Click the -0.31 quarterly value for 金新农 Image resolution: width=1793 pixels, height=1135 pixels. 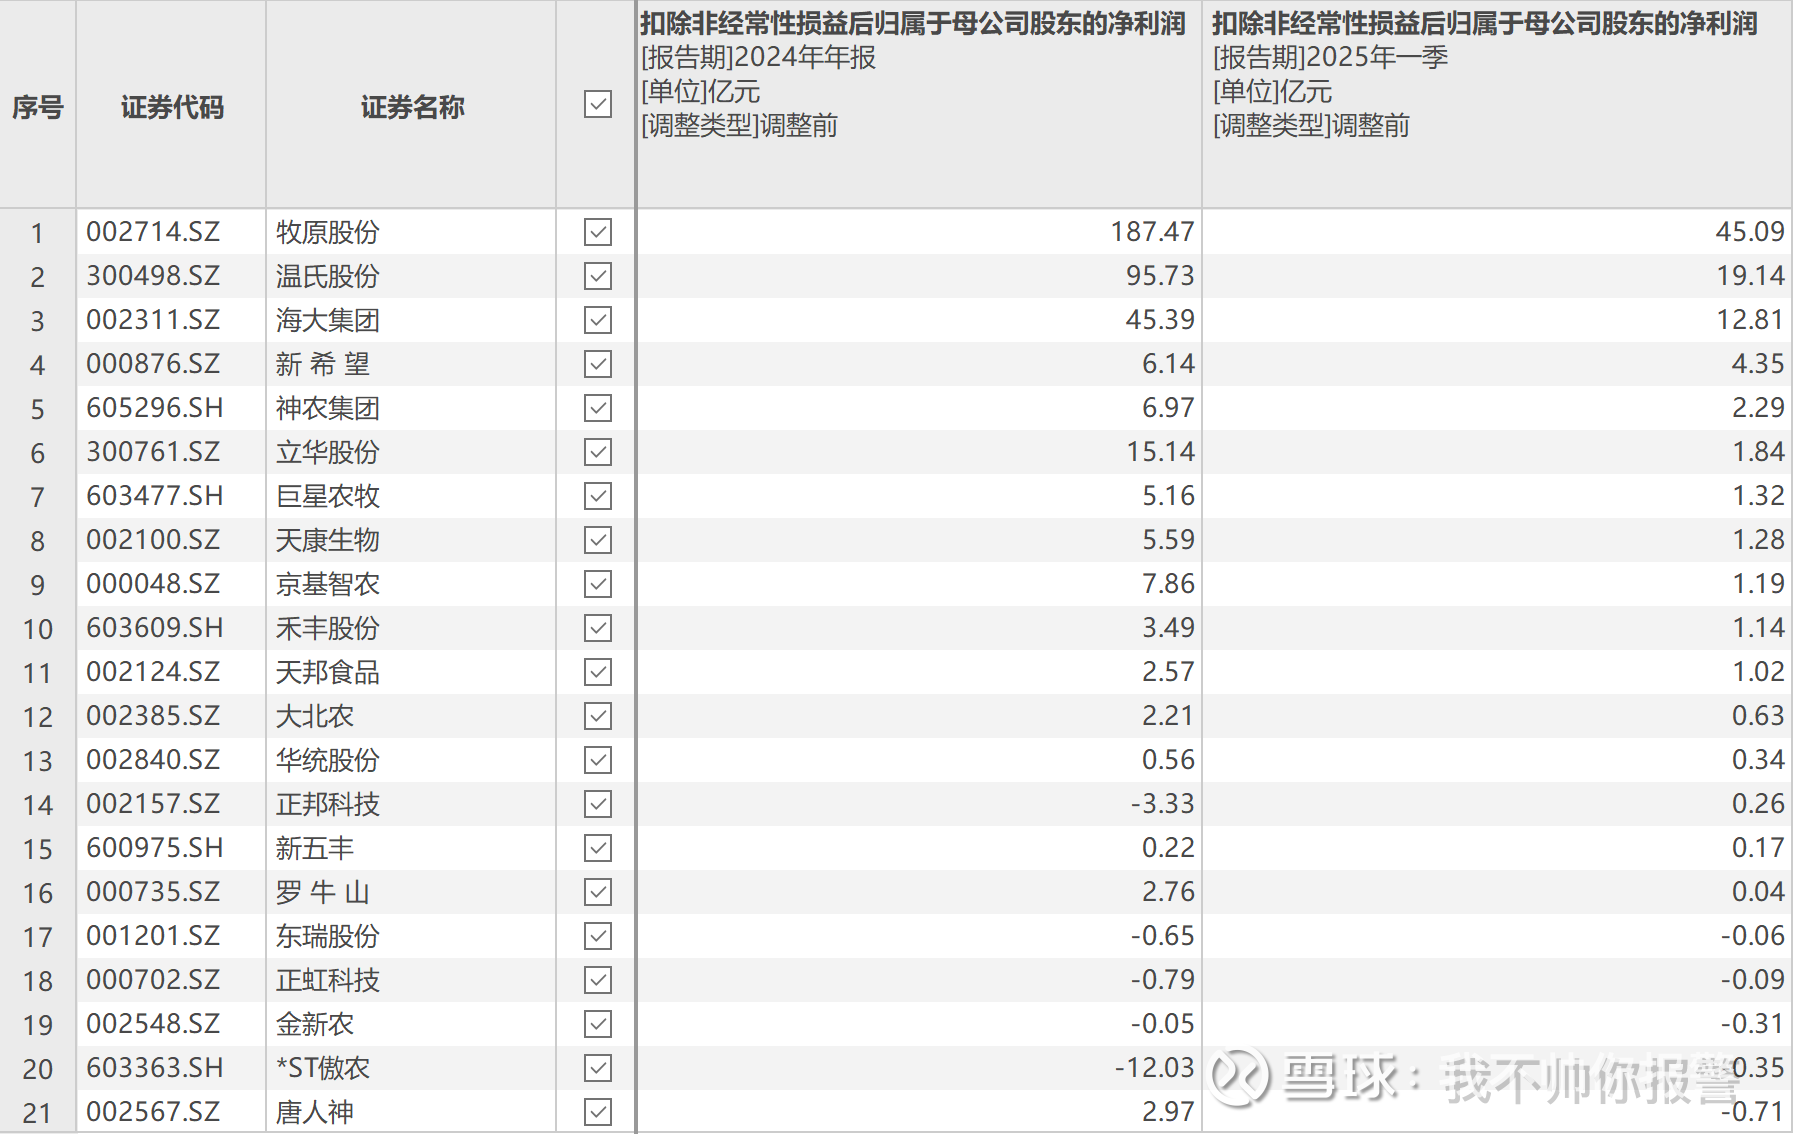[1752, 1024]
